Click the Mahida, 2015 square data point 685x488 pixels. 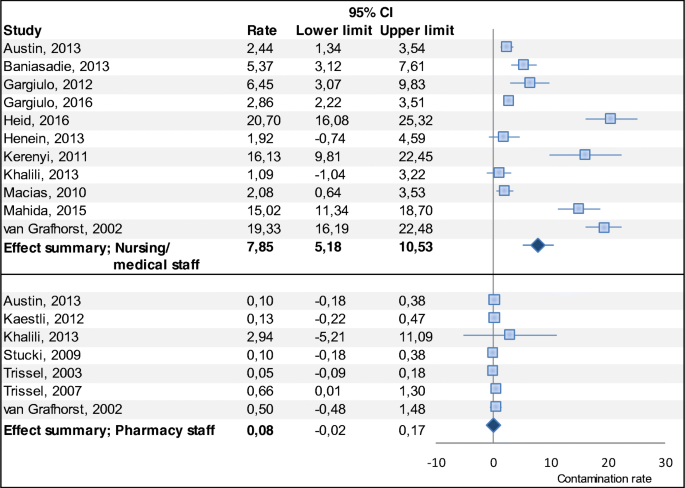tap(578, 208)
